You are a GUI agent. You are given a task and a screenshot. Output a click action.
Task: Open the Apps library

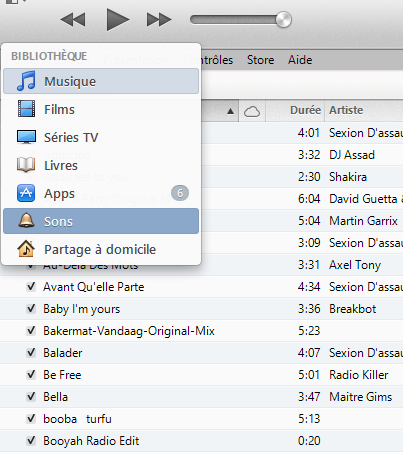coord(101,193)
